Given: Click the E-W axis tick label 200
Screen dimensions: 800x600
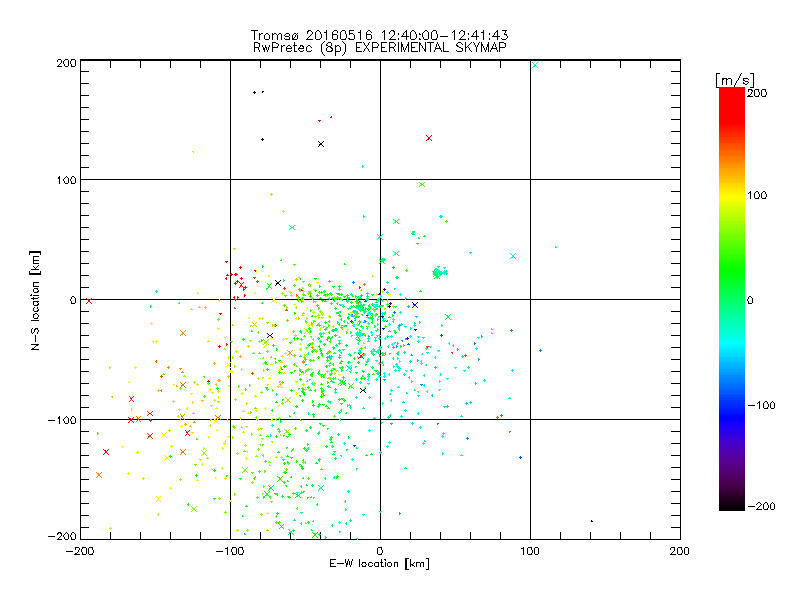Looking at the screenshot, I should tap(680, 551).
